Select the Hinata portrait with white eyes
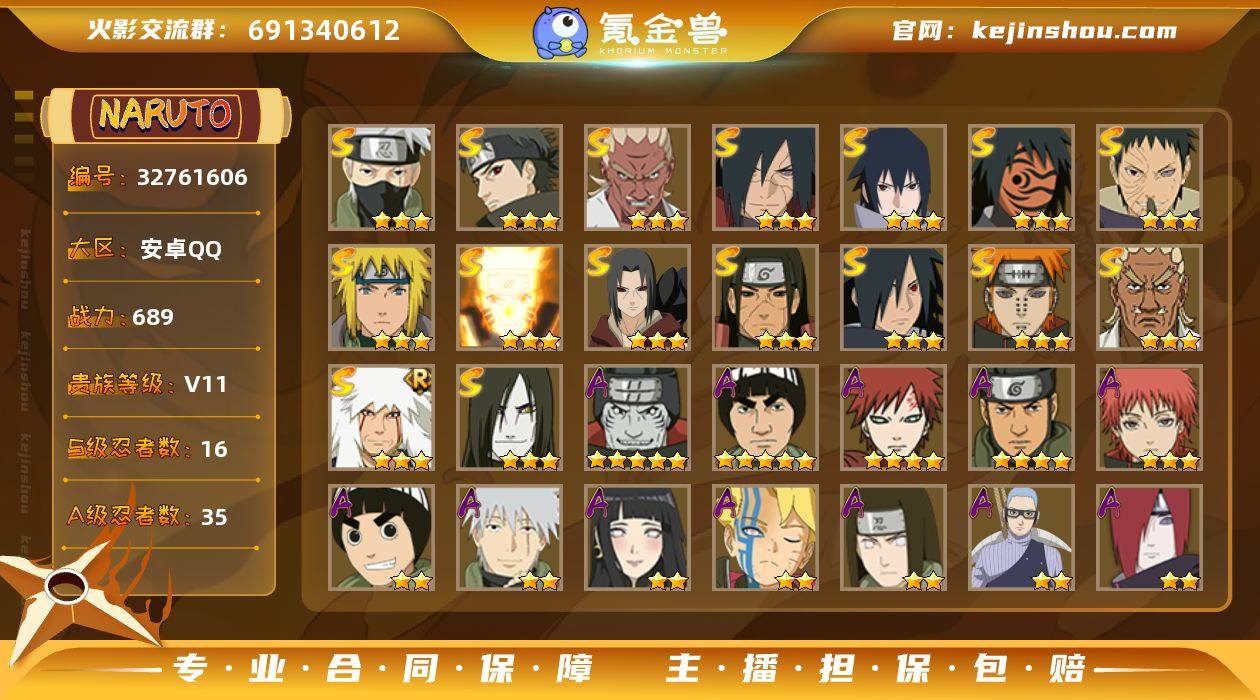 pyautogui.click(x=637, y=538)
